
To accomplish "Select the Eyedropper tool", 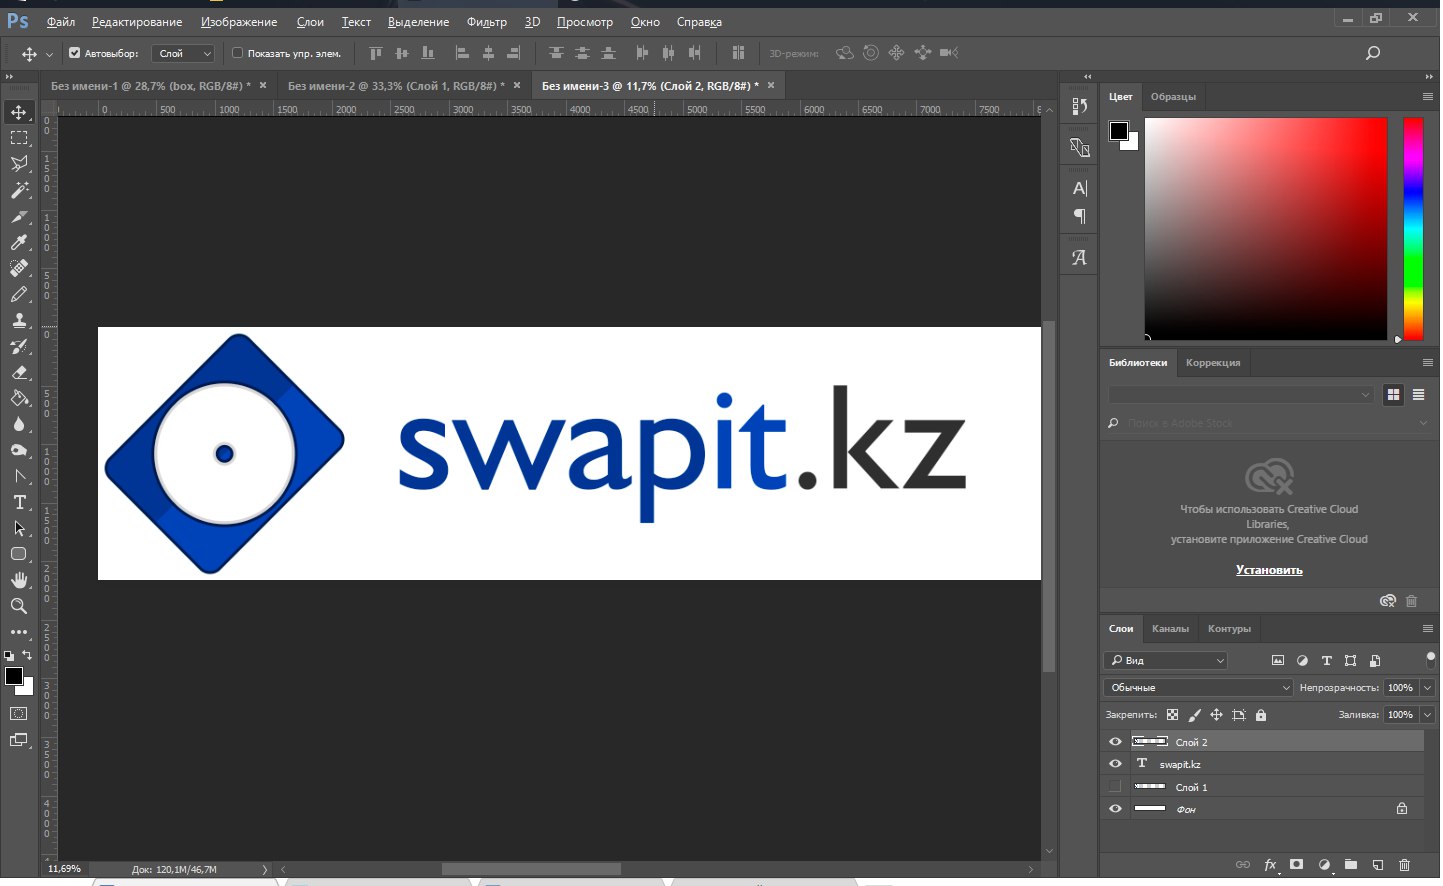I will point(19,242).
